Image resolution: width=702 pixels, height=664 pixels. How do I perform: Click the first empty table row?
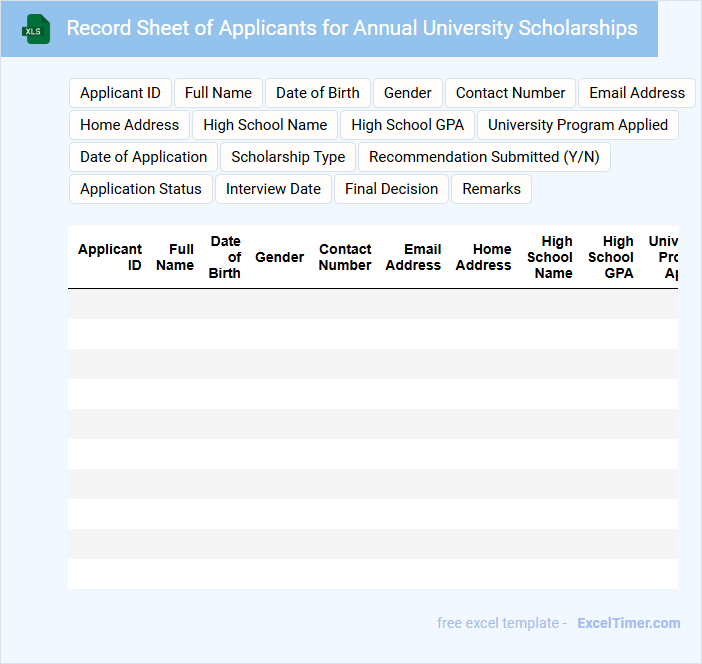tap(372, 304)
